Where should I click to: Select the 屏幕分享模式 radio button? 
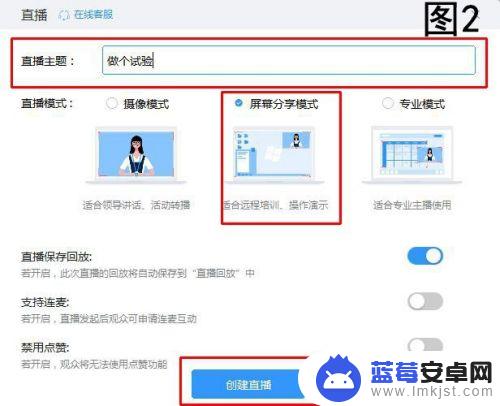tap(239, 103)
